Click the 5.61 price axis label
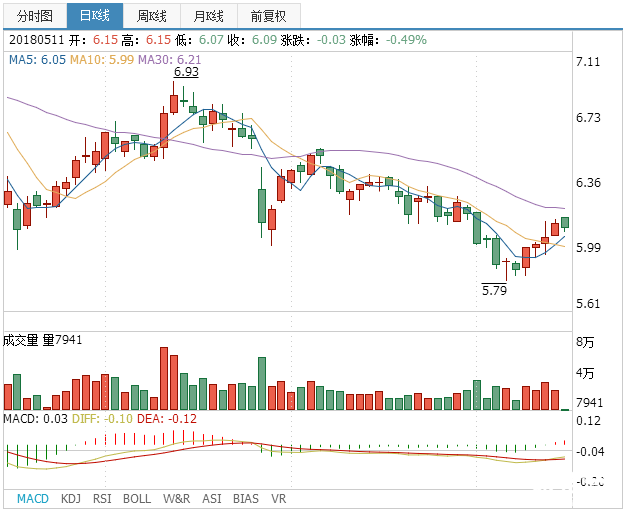 point(588,303)
